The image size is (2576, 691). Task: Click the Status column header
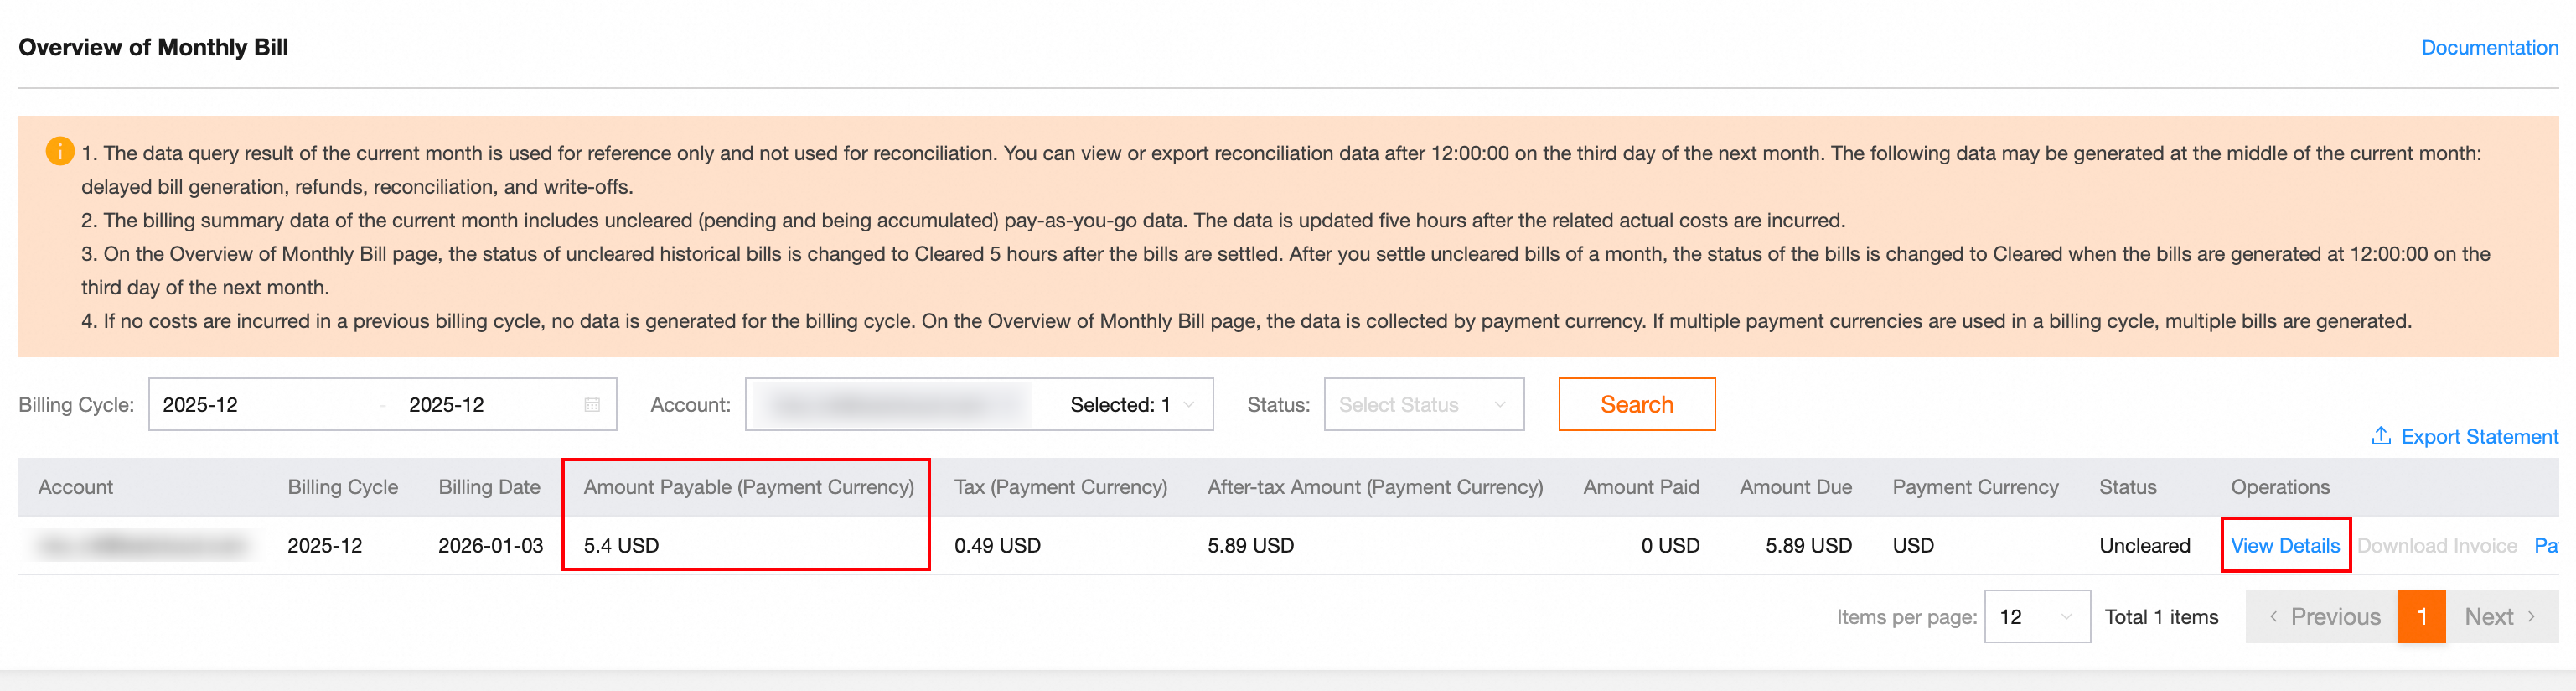[2127, 487]
